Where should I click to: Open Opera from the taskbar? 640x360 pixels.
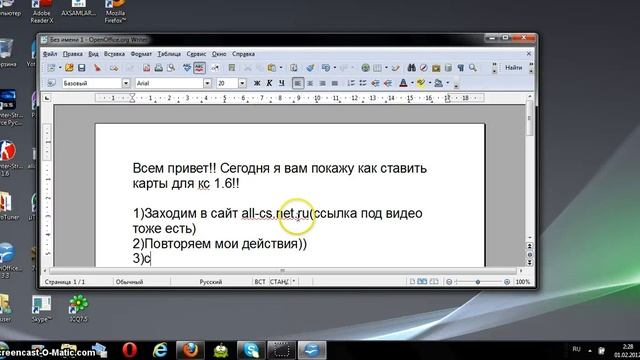130,350
